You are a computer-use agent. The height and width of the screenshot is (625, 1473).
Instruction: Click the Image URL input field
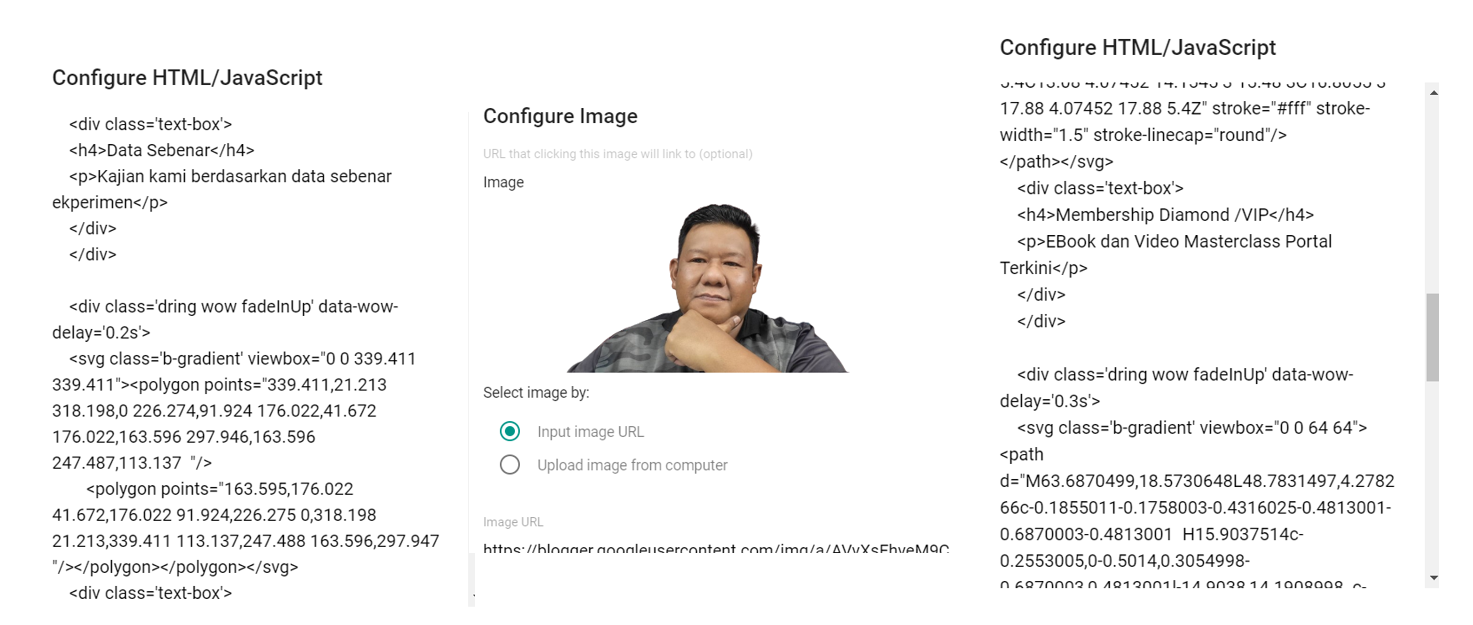pyautogui.click(x=716, y=549)
